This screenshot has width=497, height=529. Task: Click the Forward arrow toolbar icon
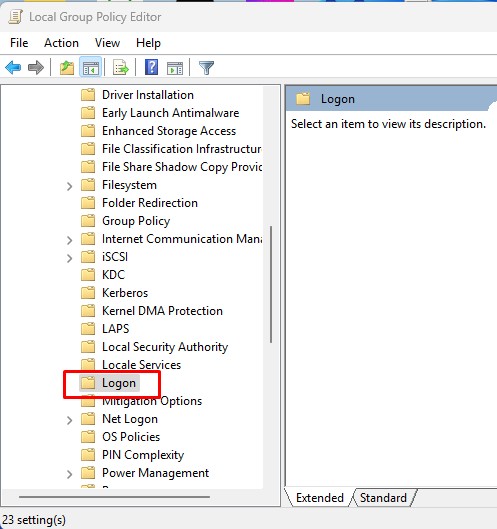pyautogui.click(x=36, y=68)
